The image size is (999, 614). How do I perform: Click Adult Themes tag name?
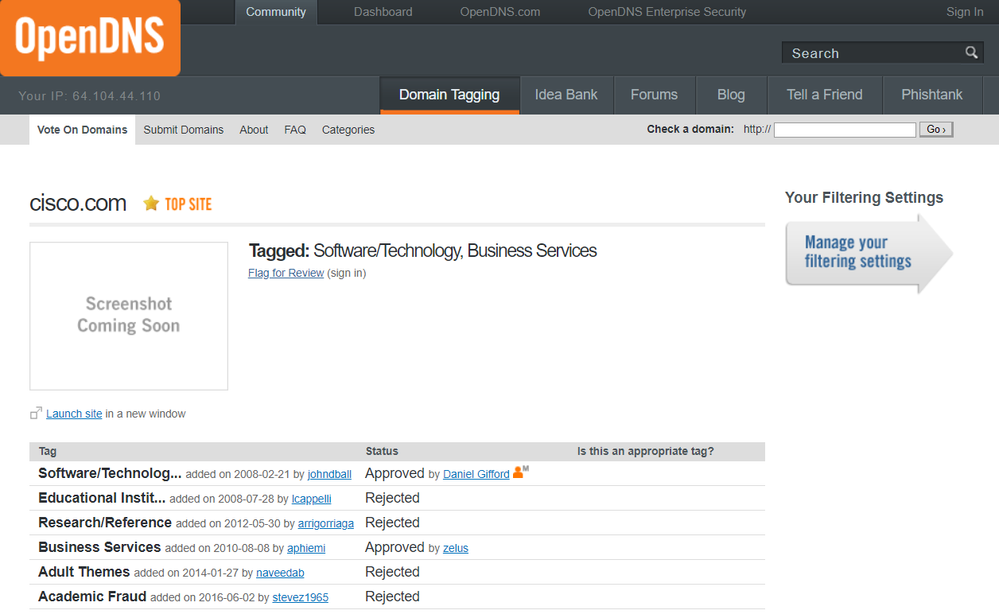click(x=84, y=572)
